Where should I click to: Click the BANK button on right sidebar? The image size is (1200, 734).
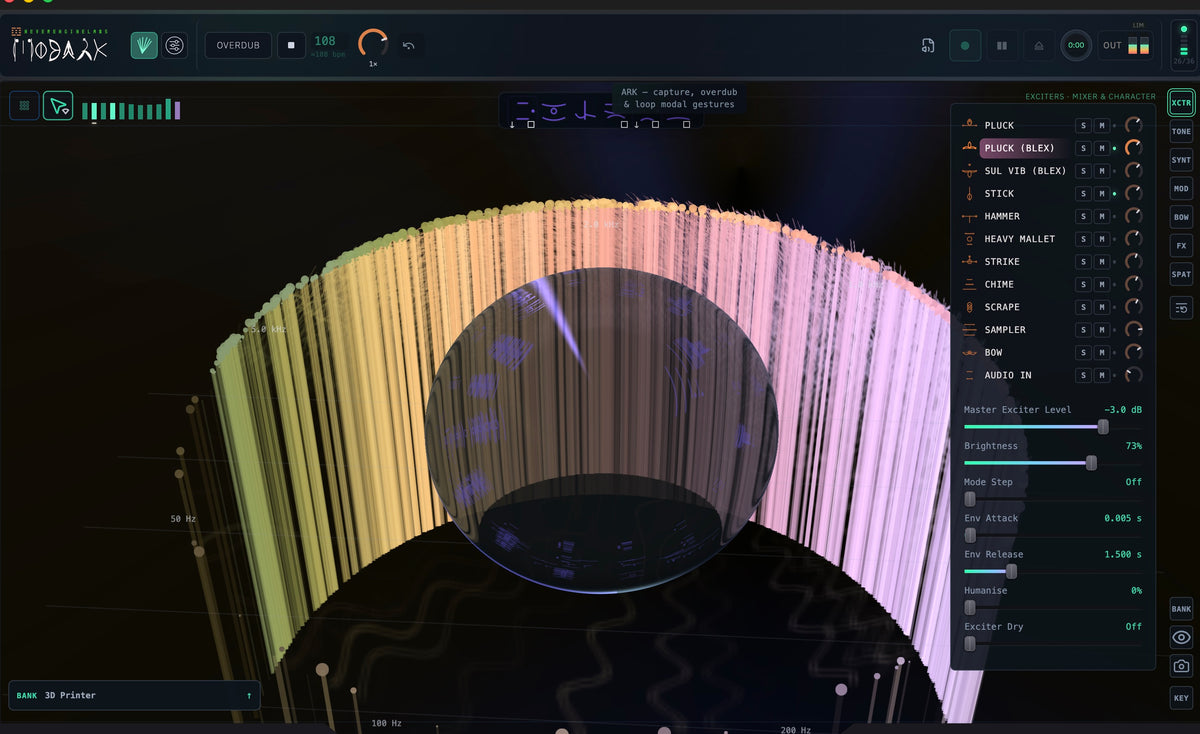click(x=1181, y=608)
